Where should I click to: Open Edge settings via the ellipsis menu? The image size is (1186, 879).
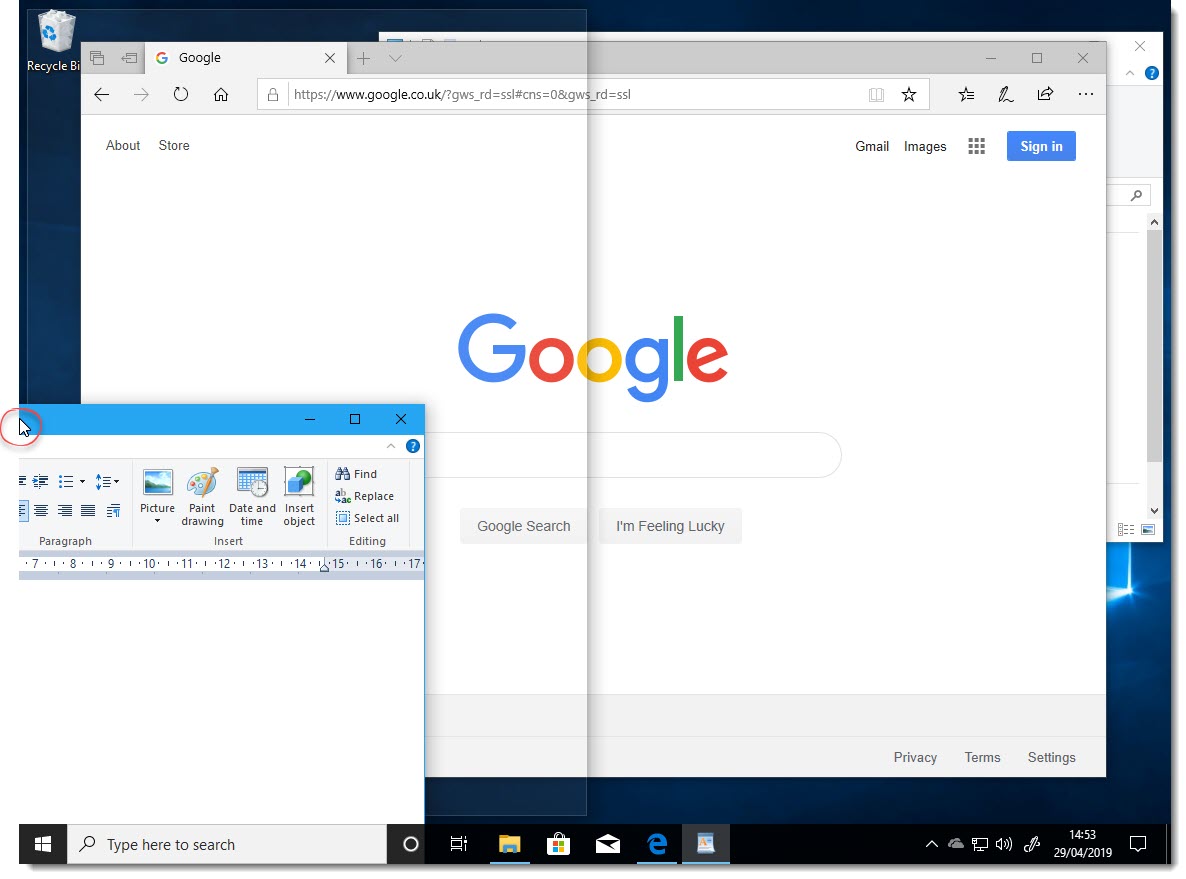[1085, 93]
